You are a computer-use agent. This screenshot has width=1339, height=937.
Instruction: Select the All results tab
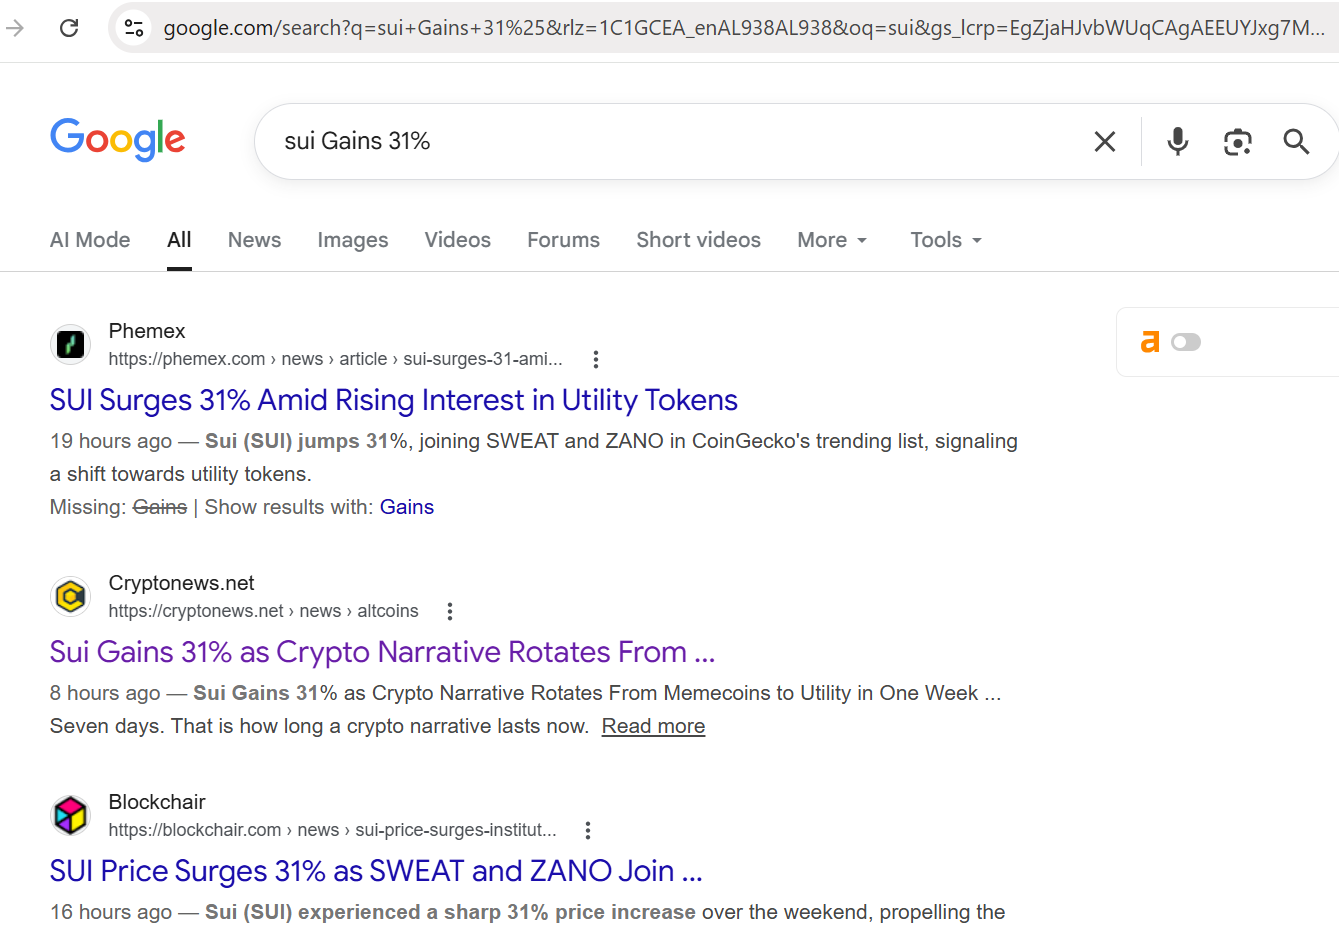click(179, 240)
